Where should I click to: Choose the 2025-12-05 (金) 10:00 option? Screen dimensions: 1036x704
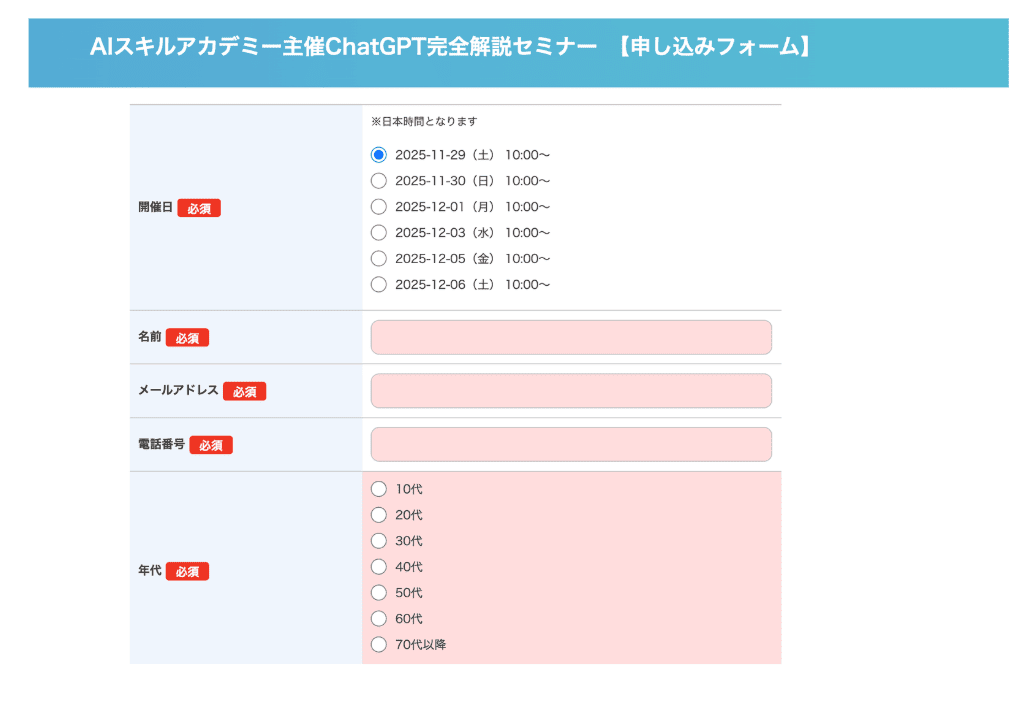pos(379,259)
